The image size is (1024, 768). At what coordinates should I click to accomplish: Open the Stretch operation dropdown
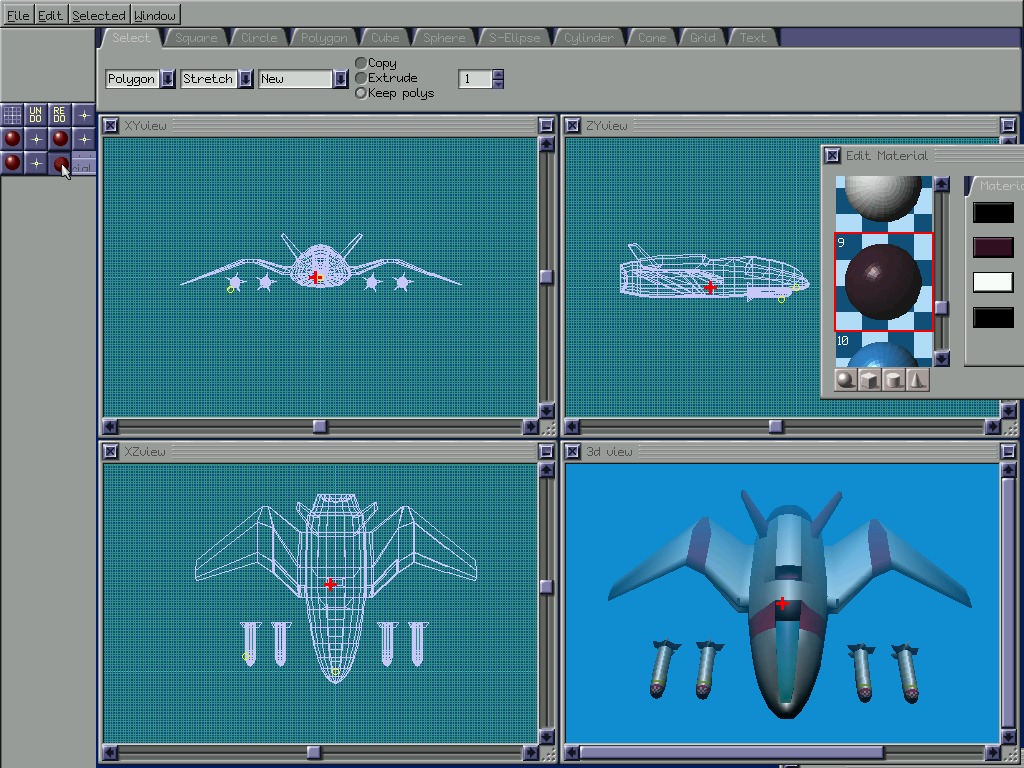(245, 79)
